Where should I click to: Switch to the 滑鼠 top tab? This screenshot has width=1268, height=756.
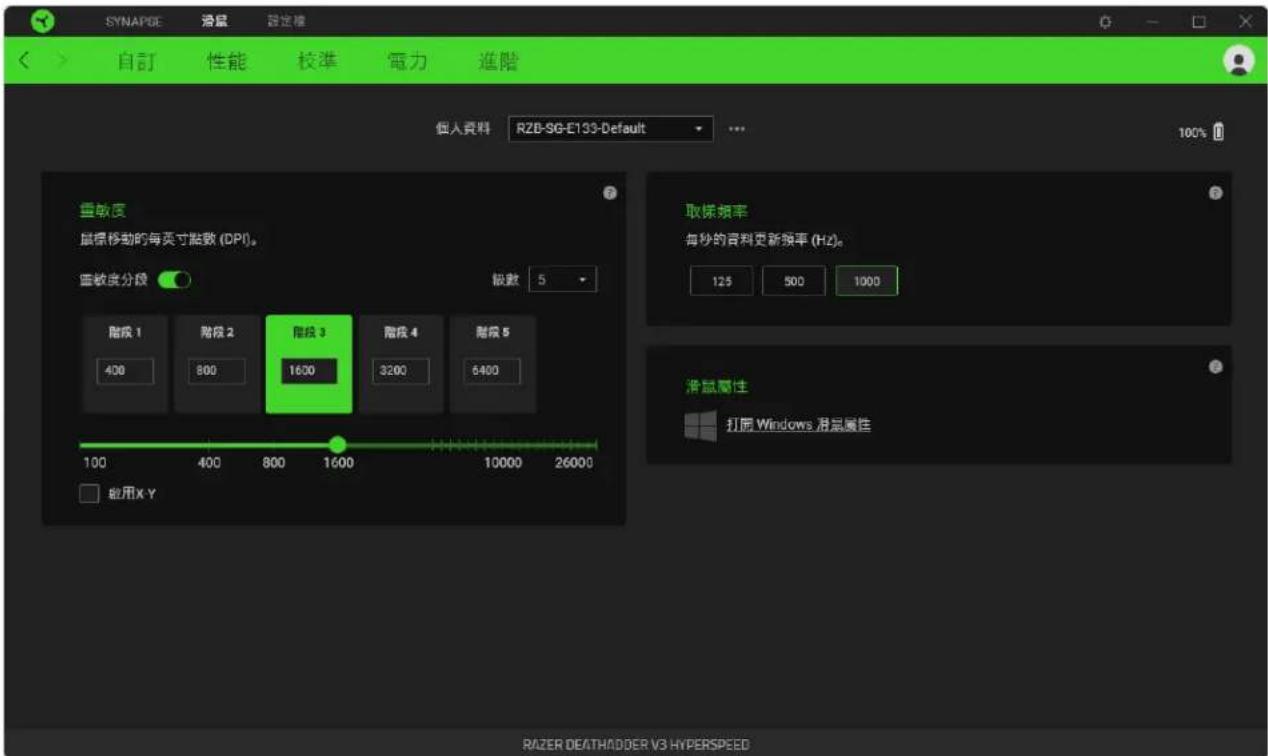215,21
